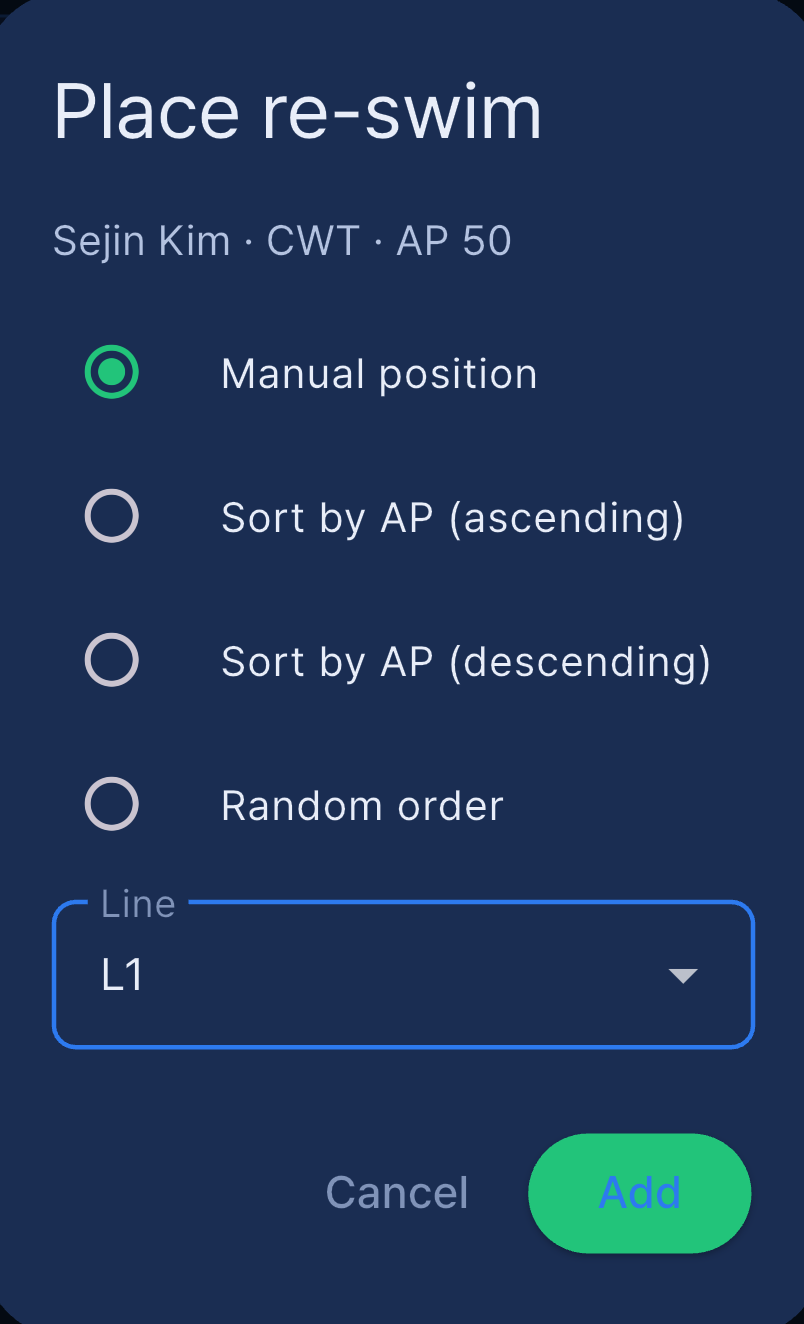Image resolution: width=804 pixels, height=1324 pixels.
Task: Click the CWT discipline text in subtitle
Action: [x=313, y=241]
